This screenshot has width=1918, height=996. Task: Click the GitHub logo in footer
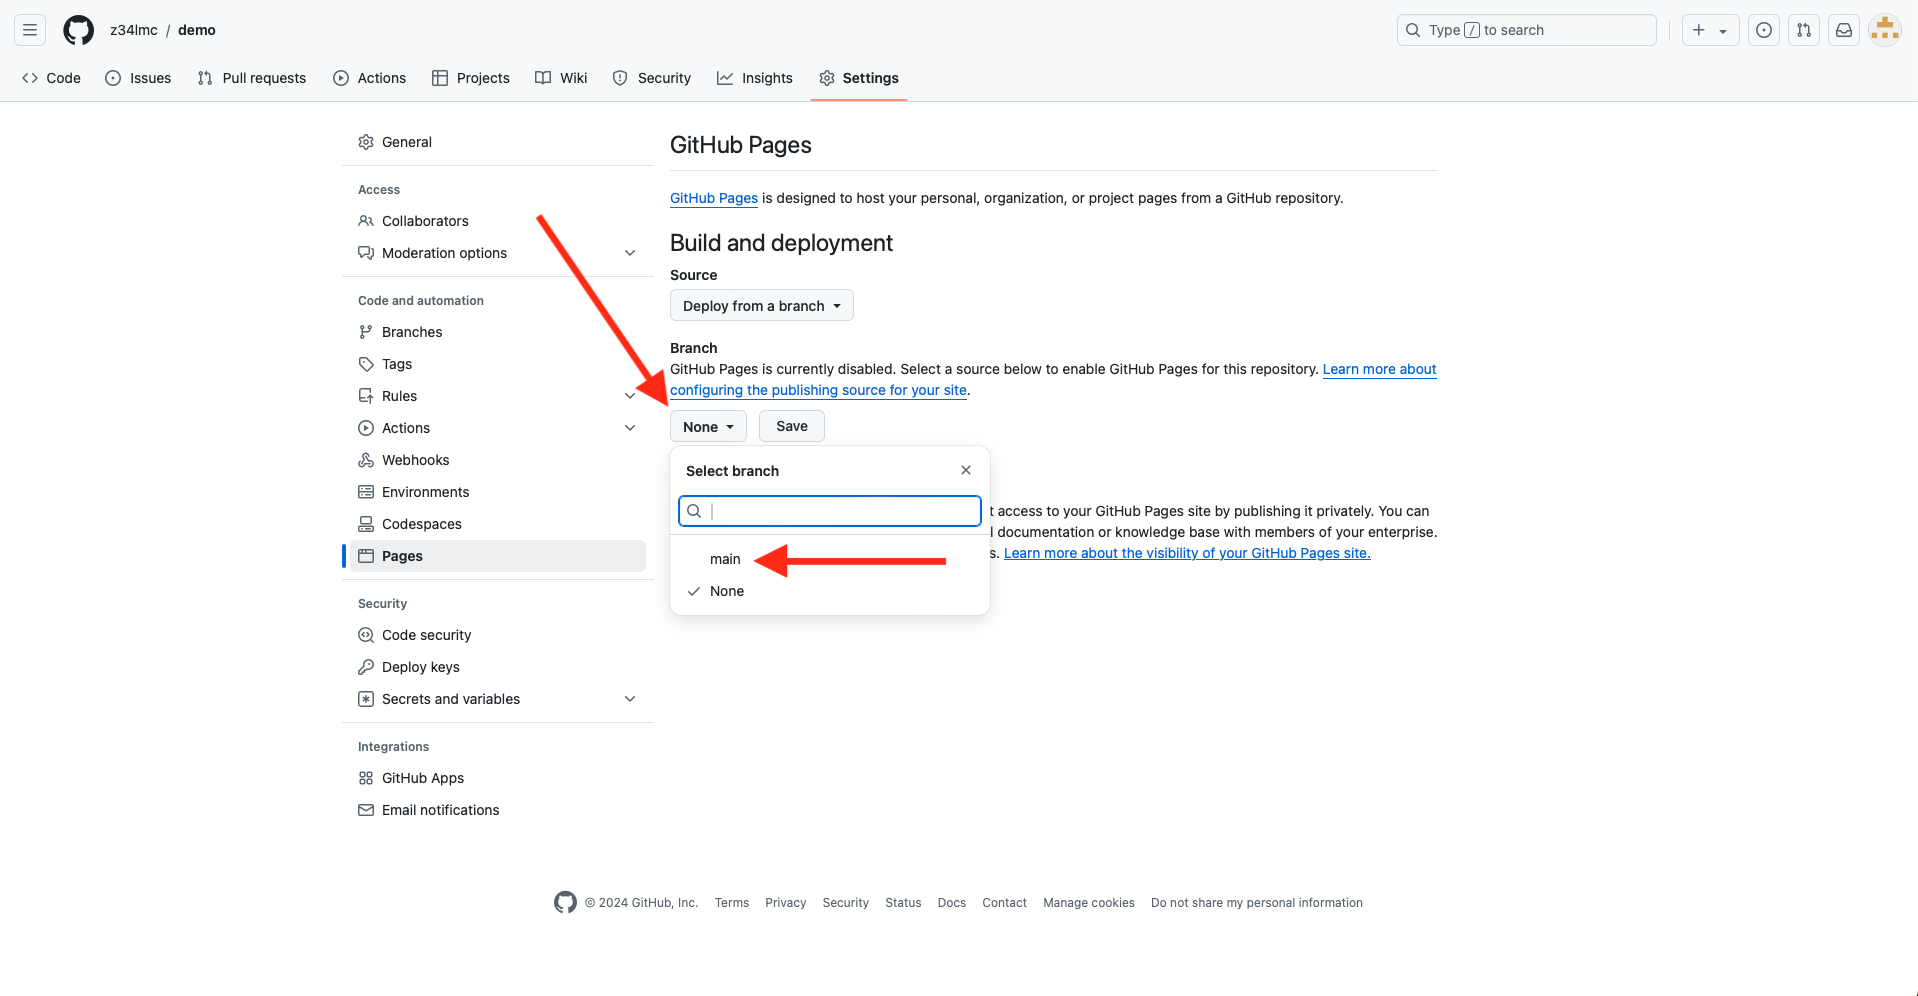tap(565, 902)
